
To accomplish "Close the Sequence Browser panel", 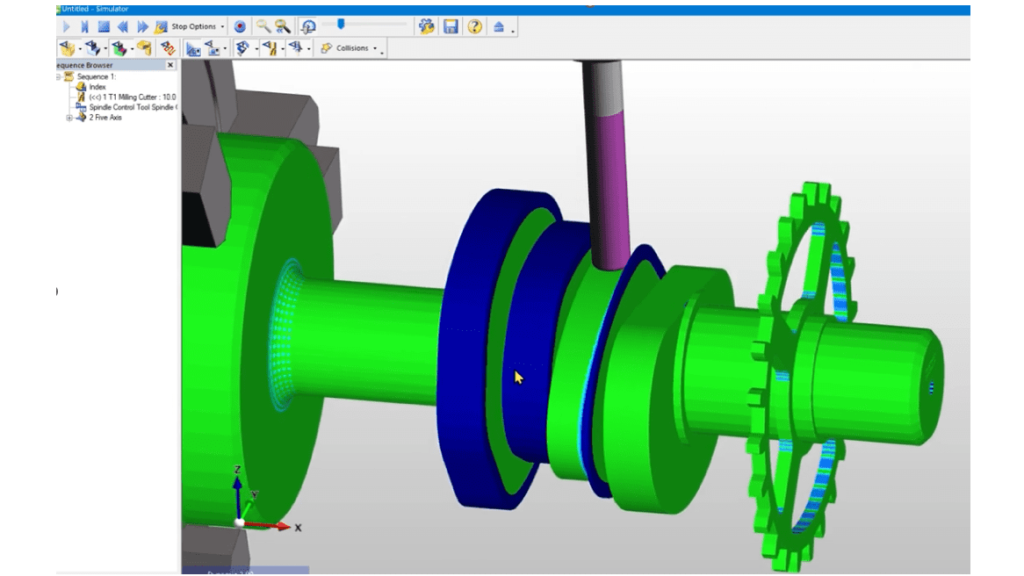I will pyautogui.click(x=170, y=64).
